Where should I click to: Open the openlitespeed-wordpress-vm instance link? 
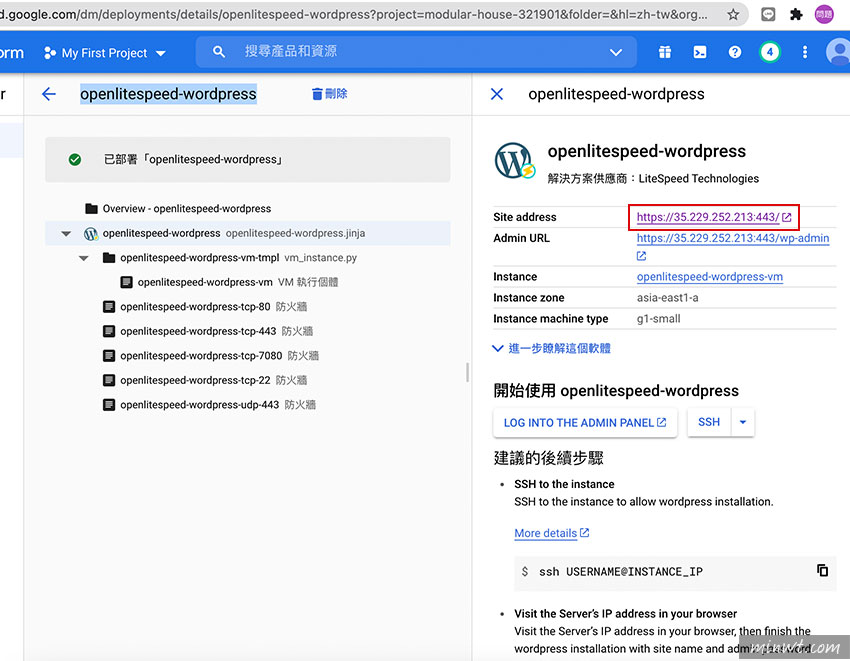point(710,277)
